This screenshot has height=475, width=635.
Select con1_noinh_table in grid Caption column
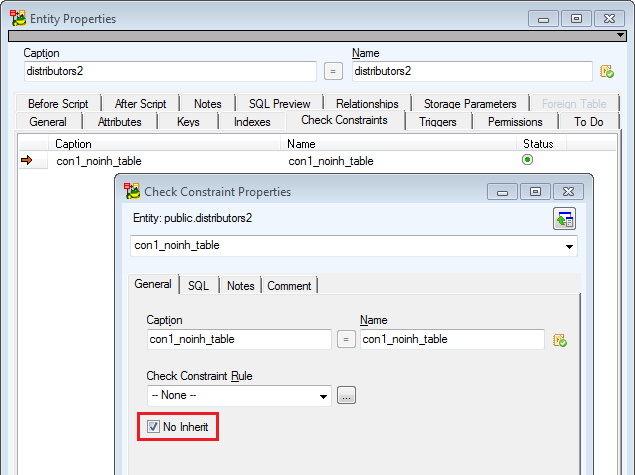pos(99,161)
